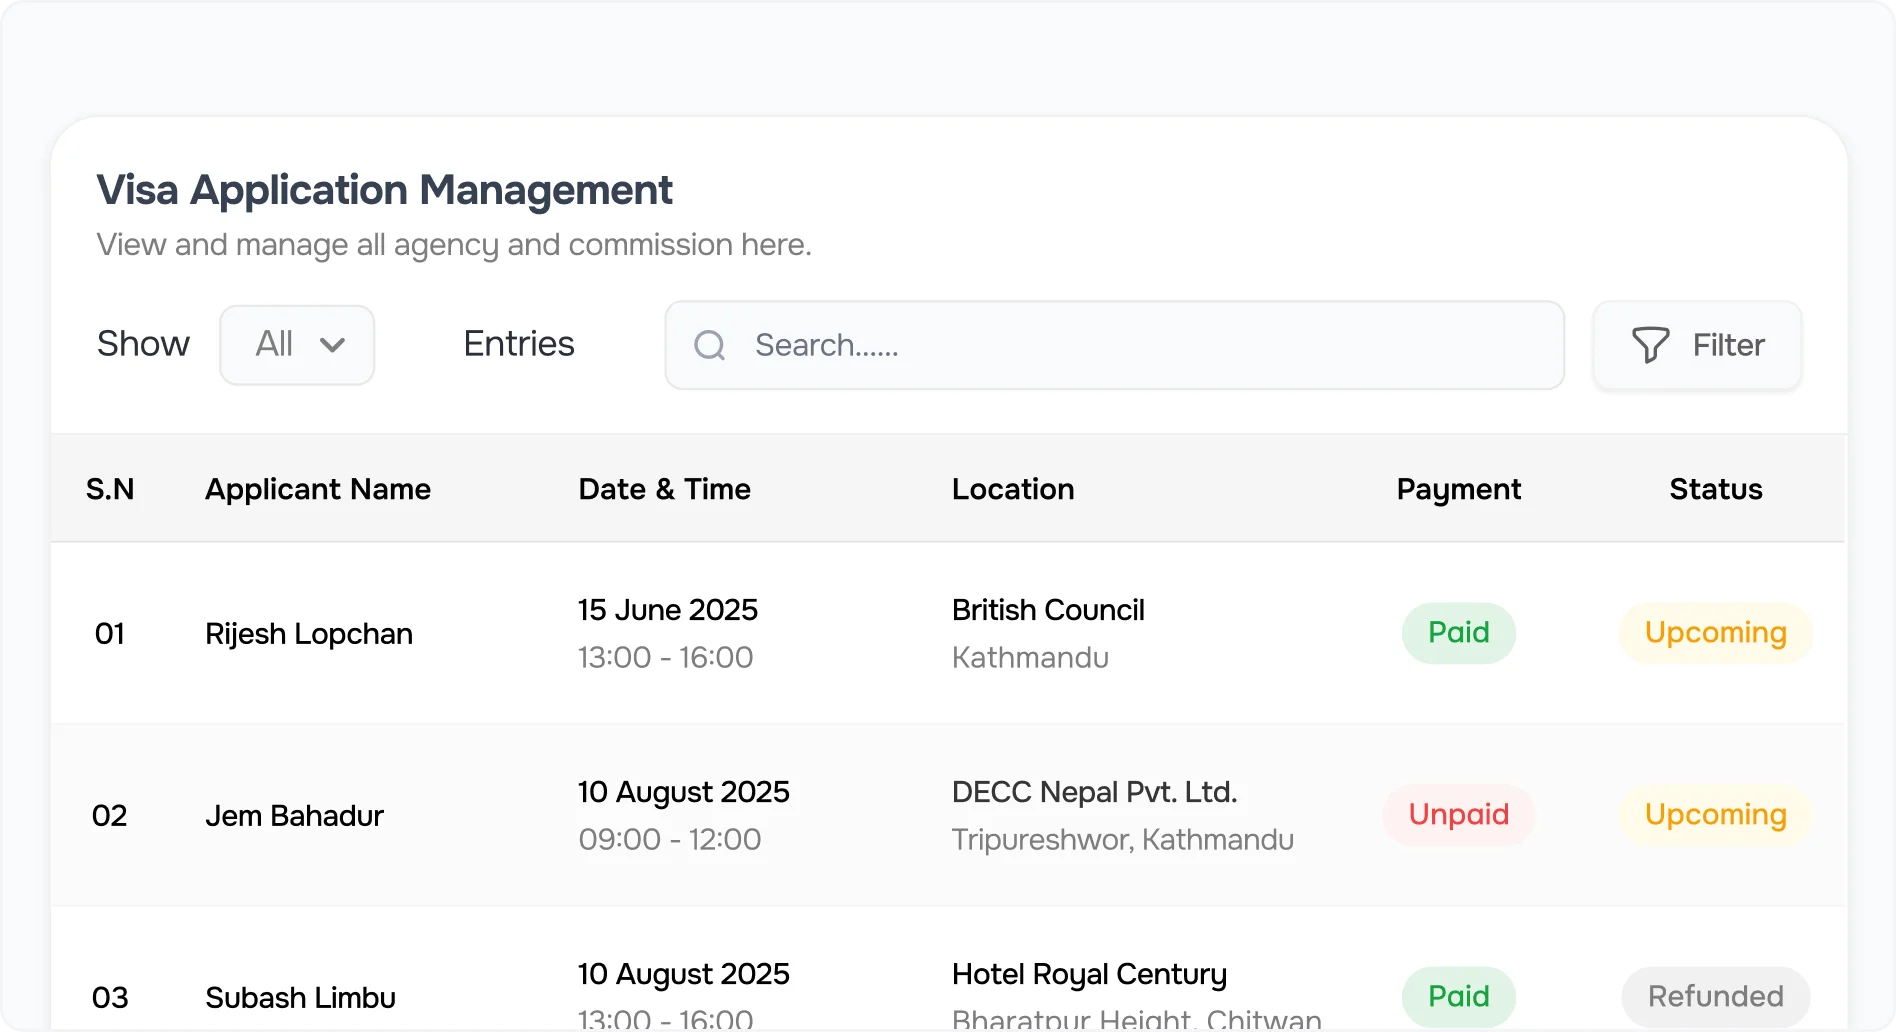Toggle the Upcoming badge for Rijesh Lopchan
The width and height of the screenshot is (1896, 1032).
coord(1714,632)
